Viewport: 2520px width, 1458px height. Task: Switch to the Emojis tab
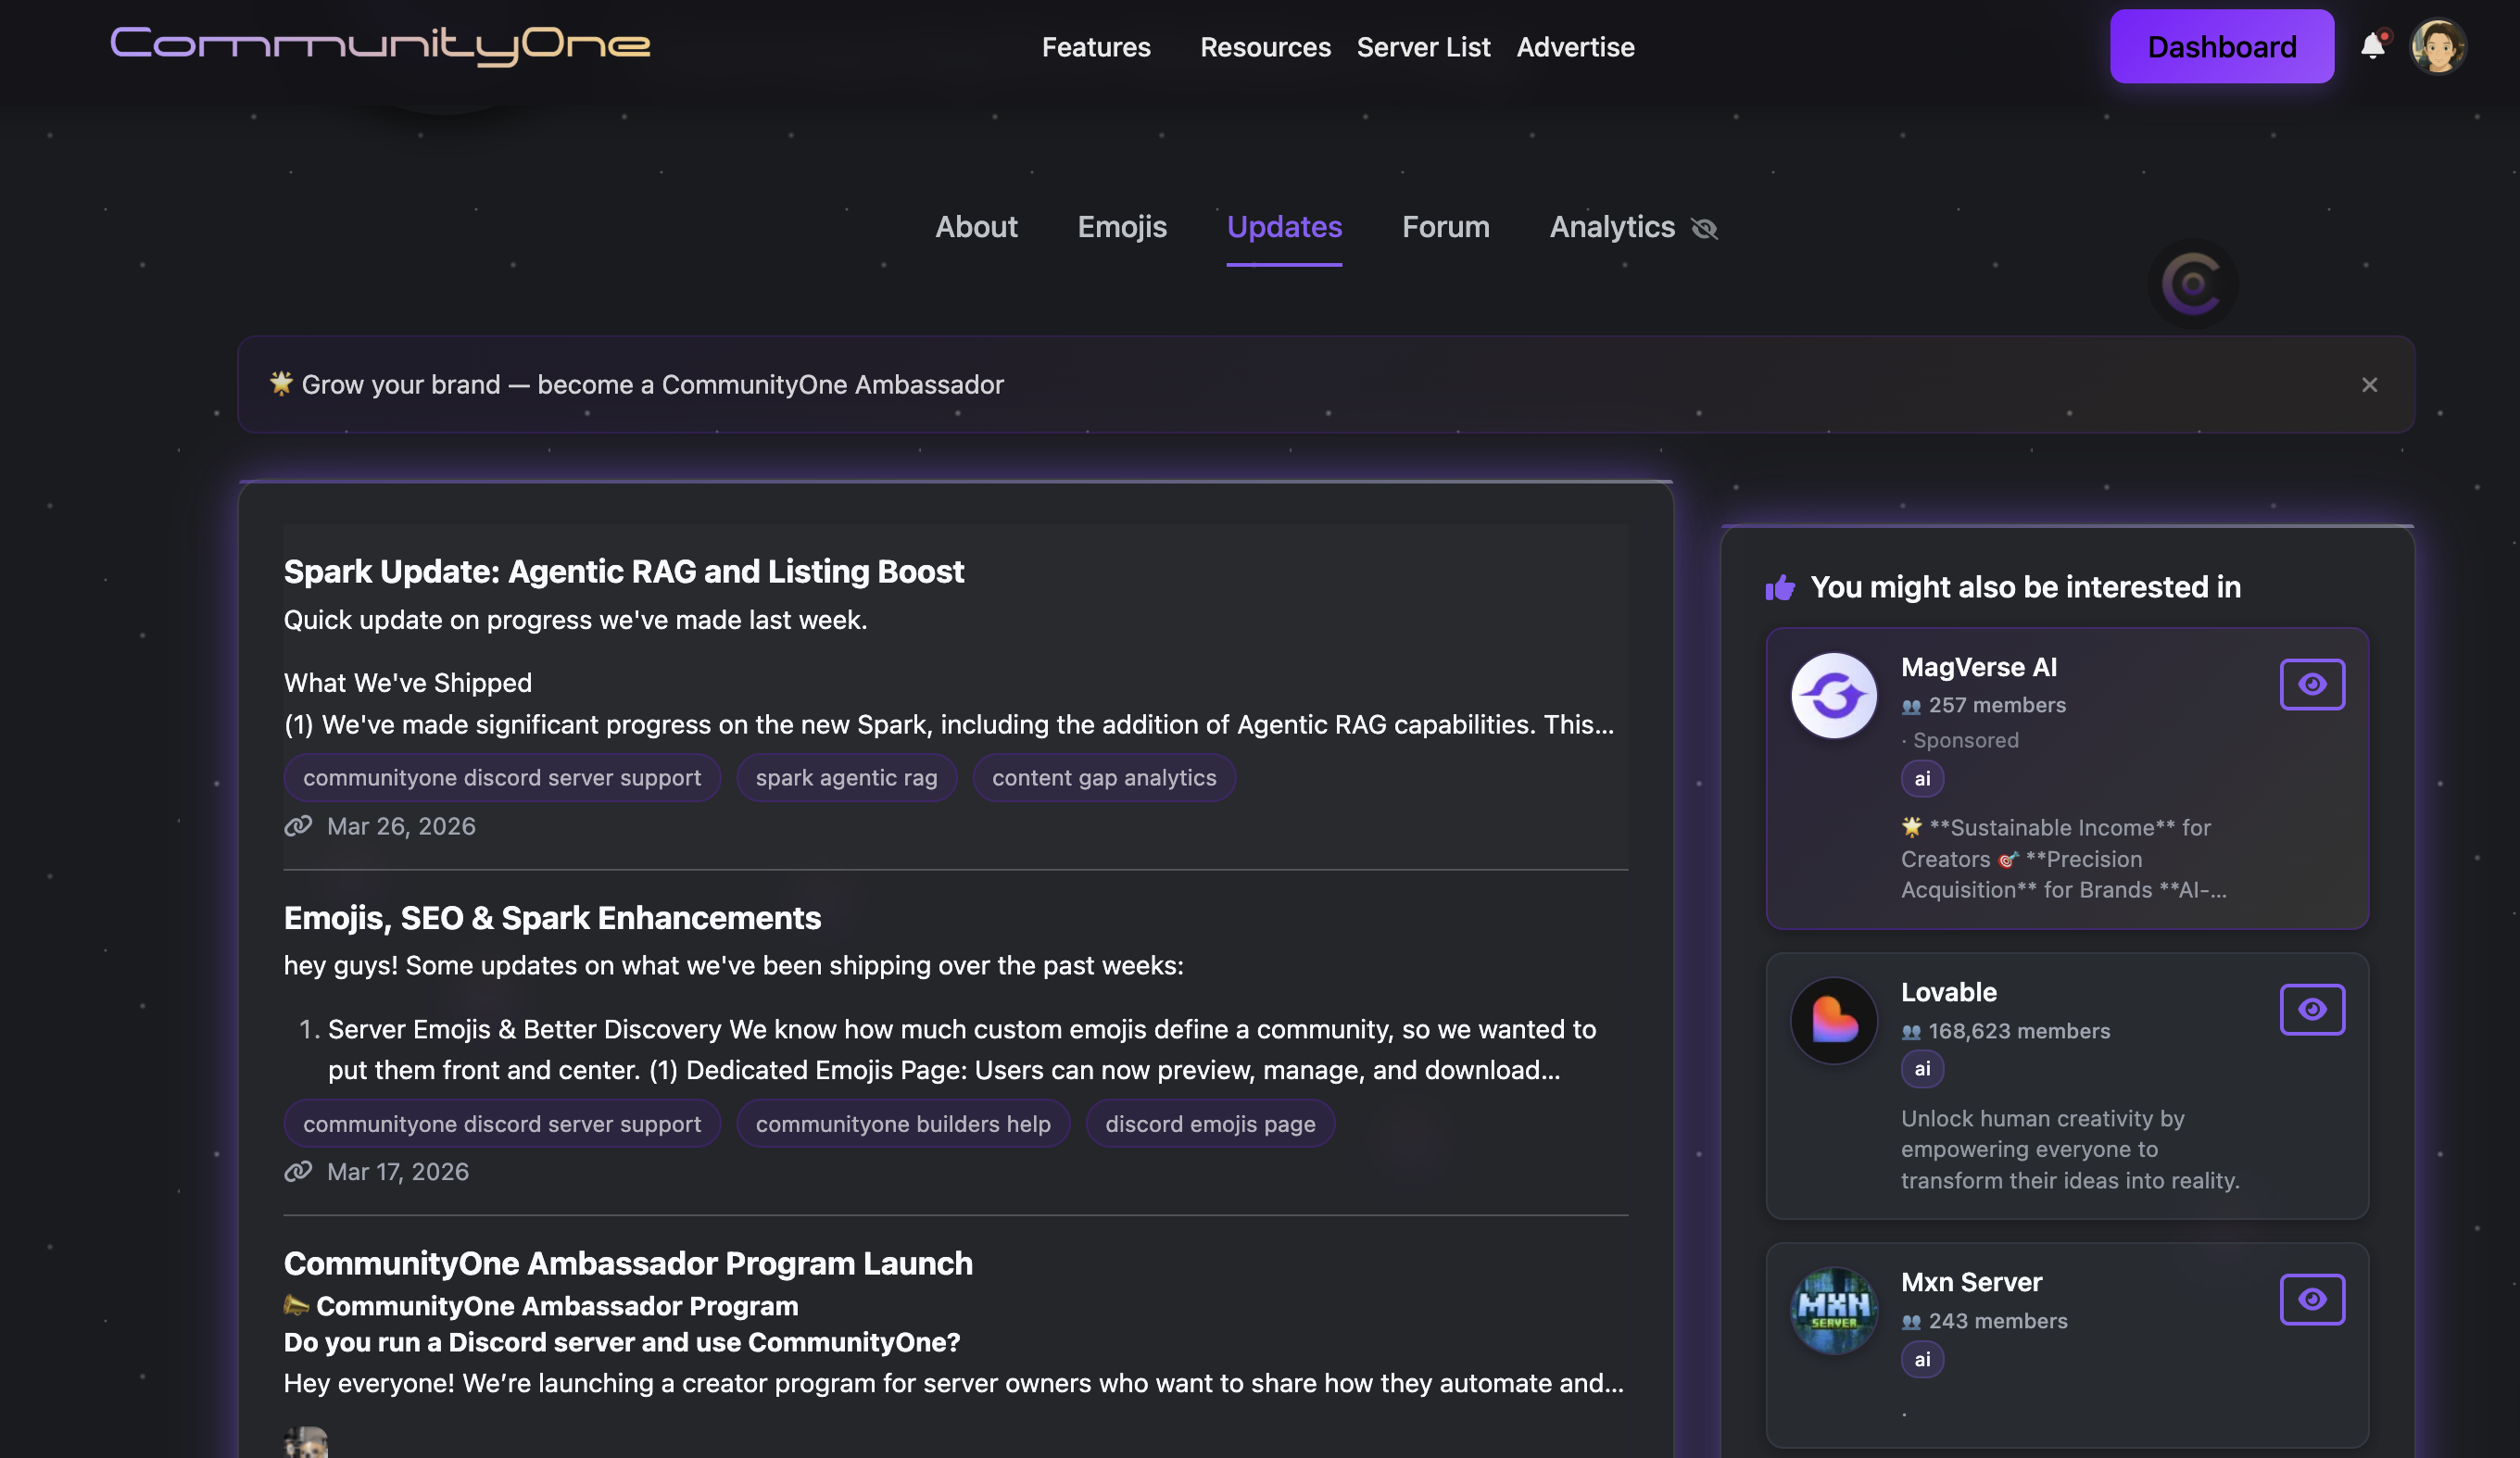(1122, 227)
